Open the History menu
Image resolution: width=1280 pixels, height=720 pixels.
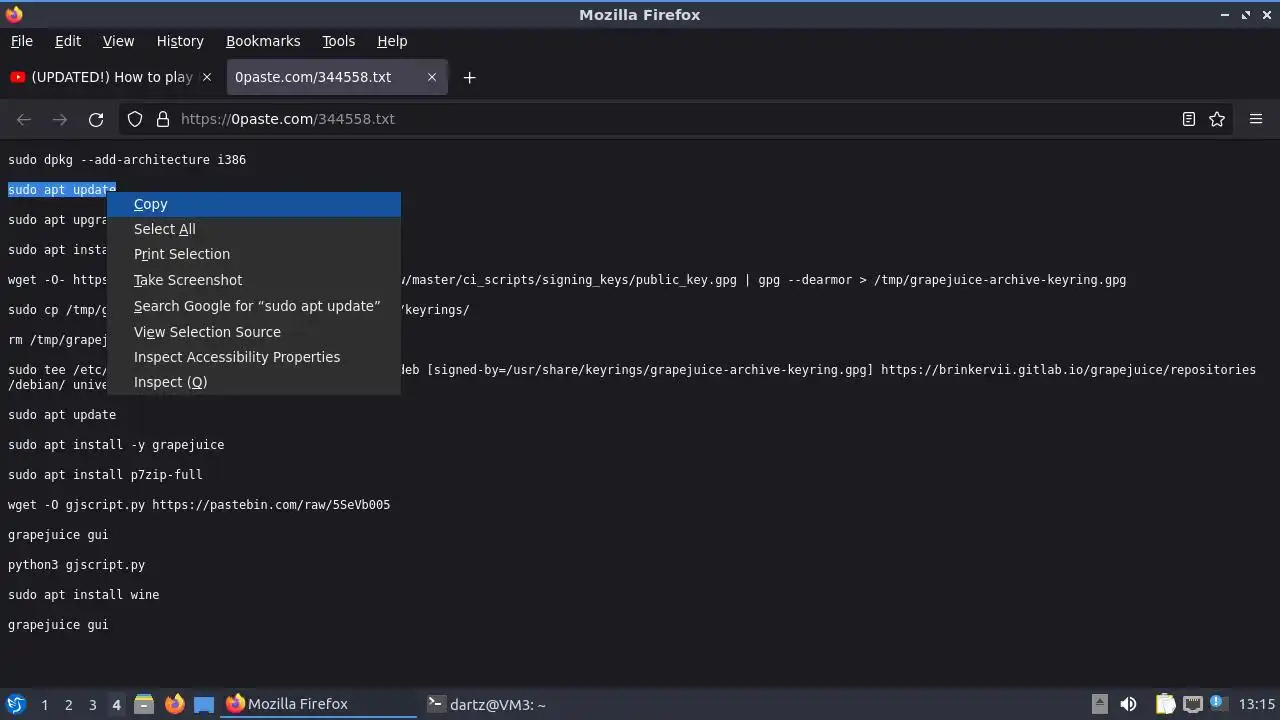180,41
